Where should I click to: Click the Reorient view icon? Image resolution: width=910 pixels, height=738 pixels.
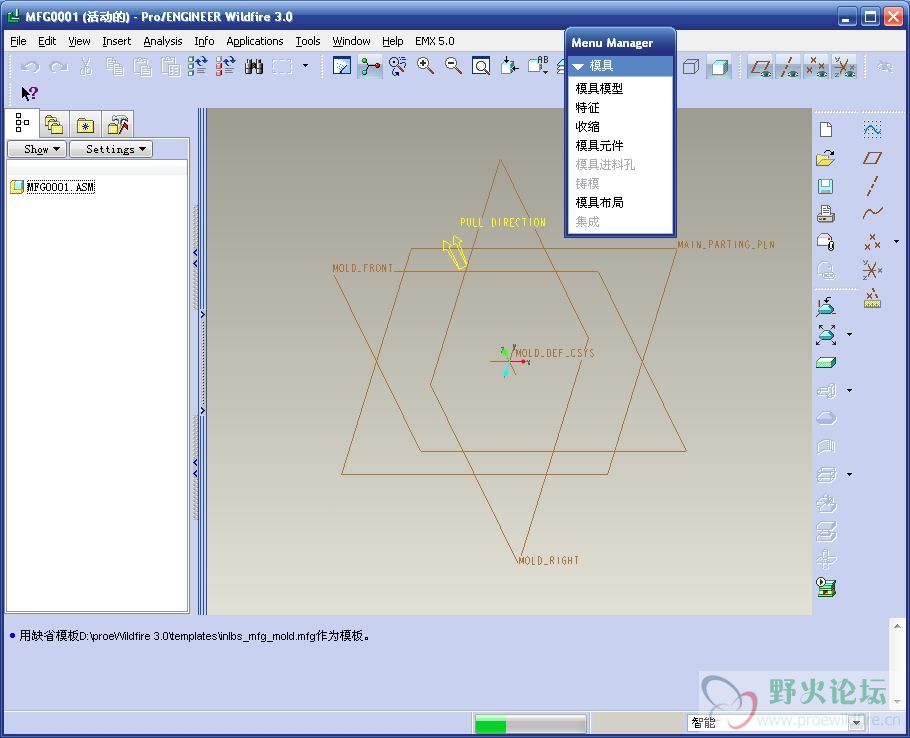pos(509,66)
